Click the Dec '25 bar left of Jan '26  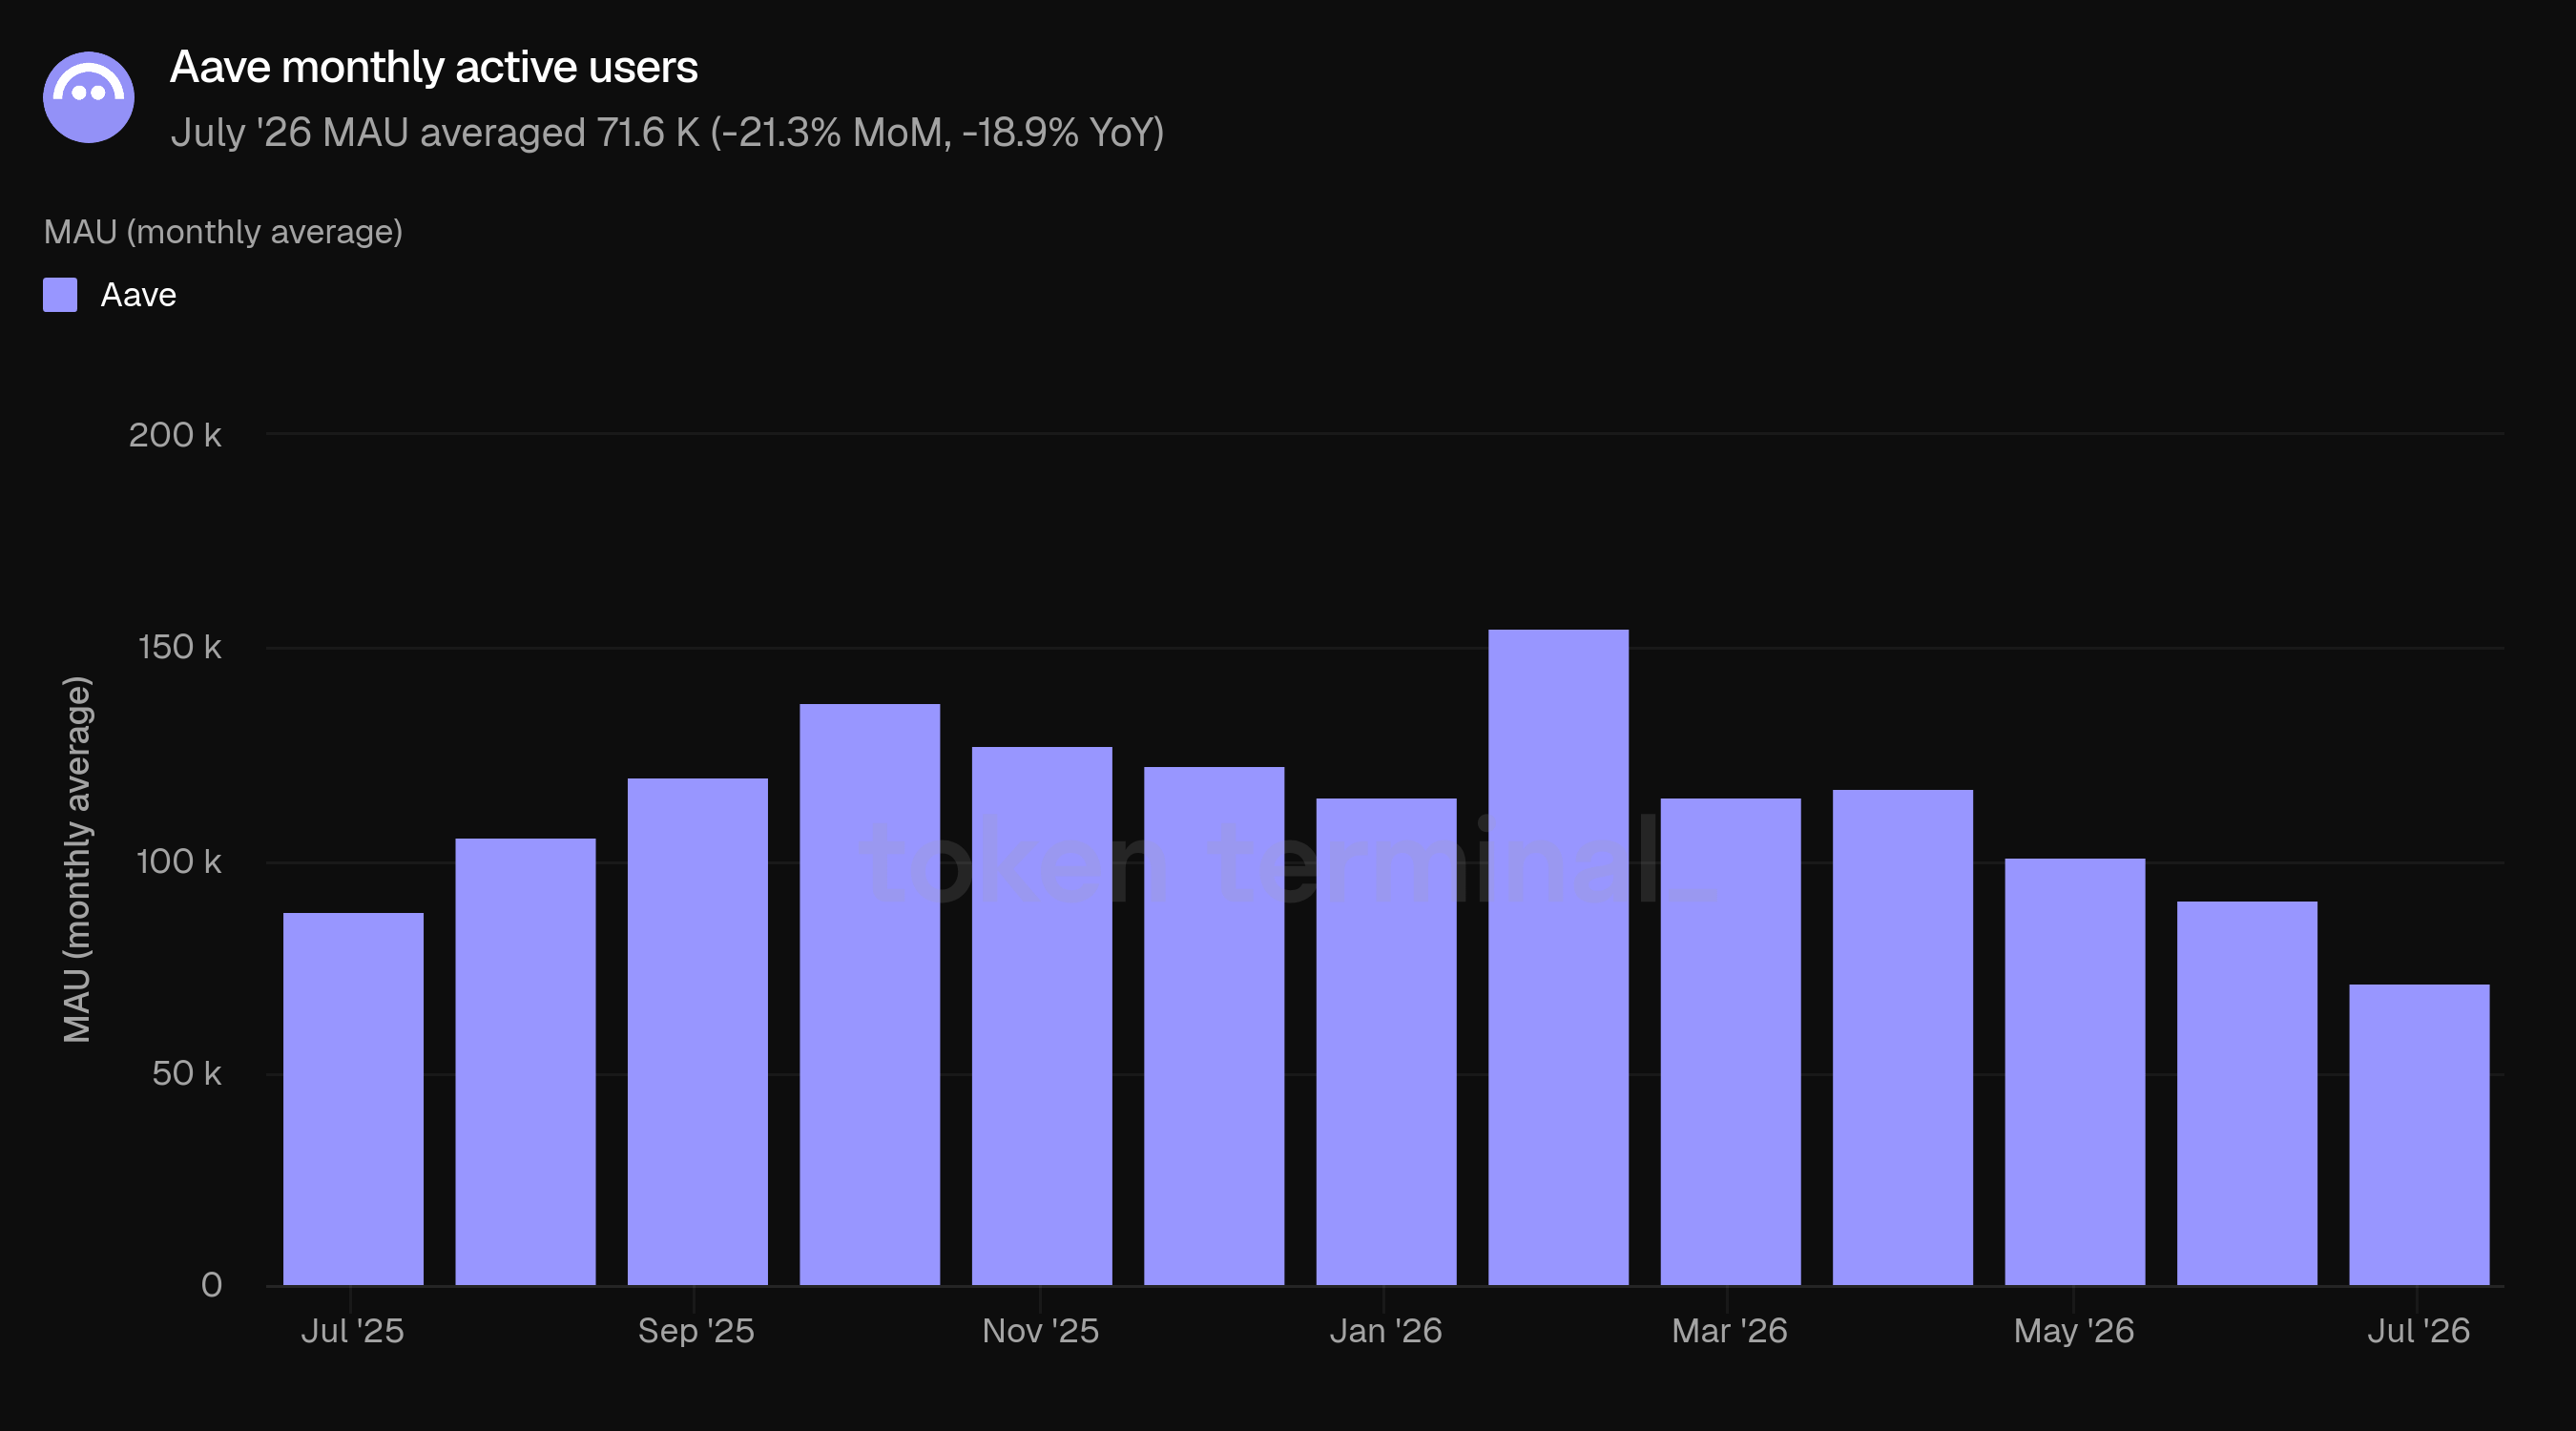pyautogui.click(x=1213, y=1026)
